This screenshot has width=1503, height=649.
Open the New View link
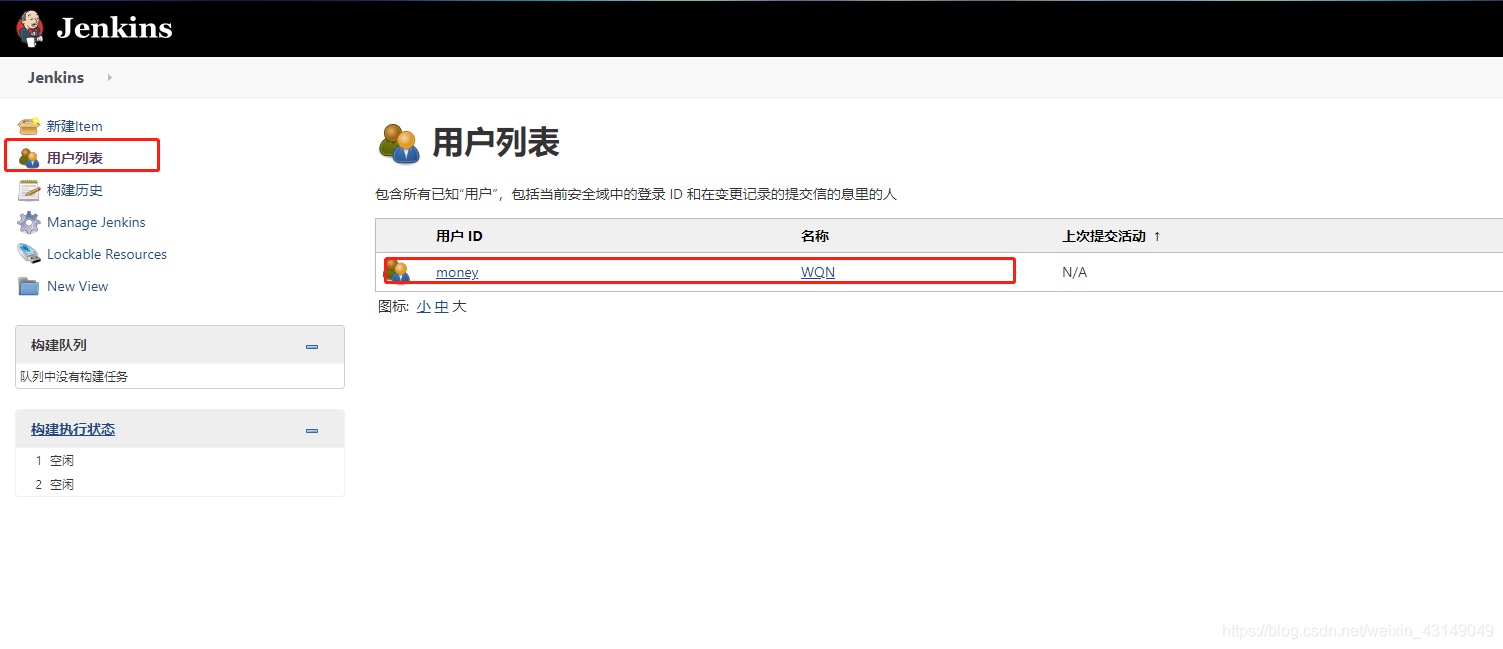point(78,286)
